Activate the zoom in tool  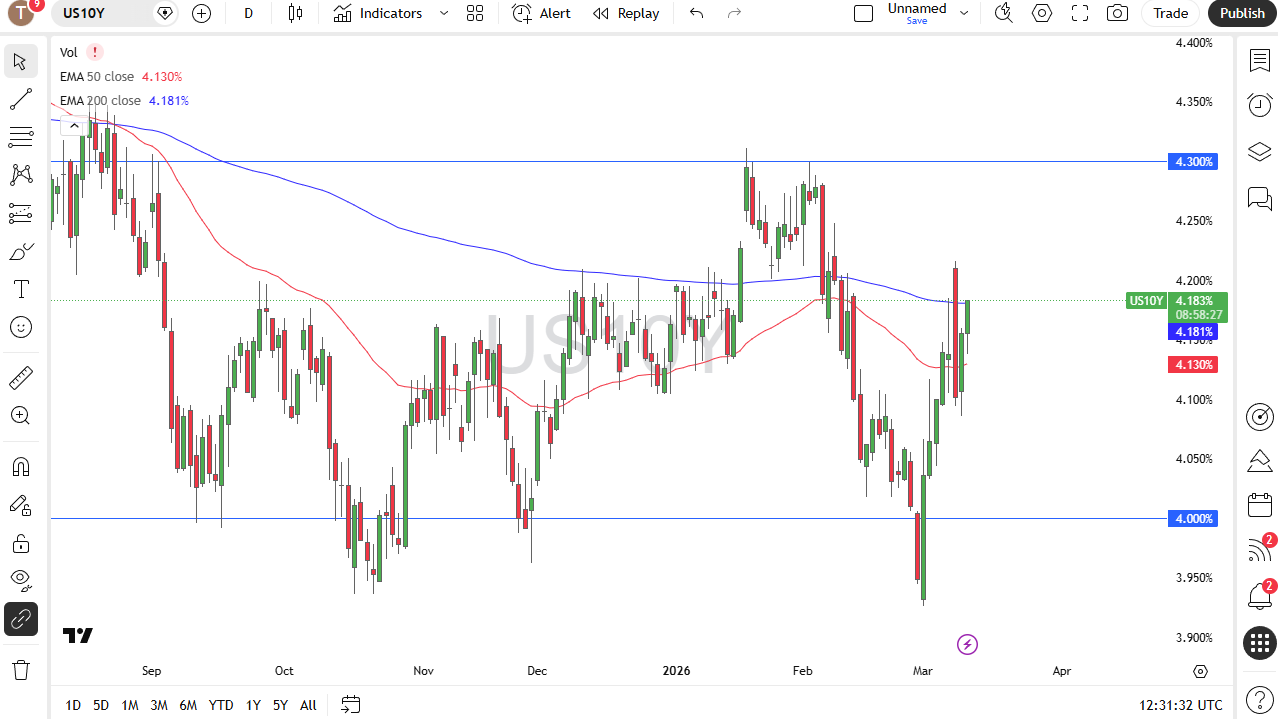pyautogui.click(x=20, y=416)
